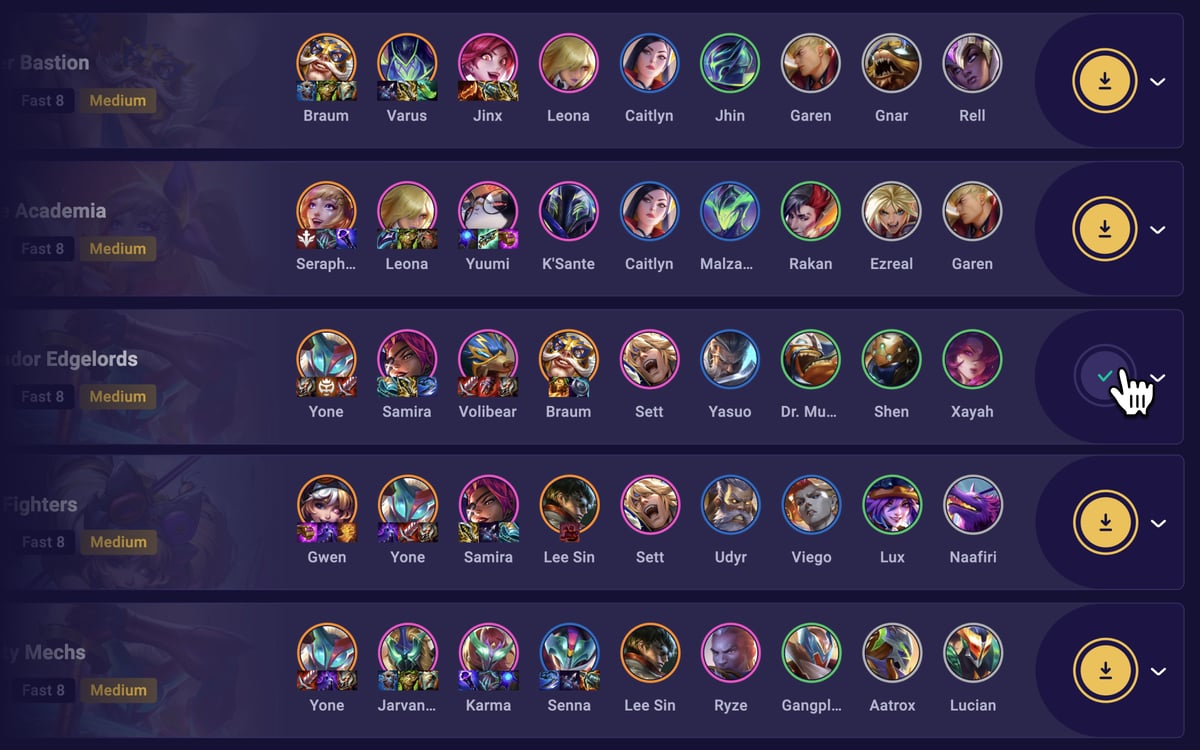The width and height of the screenshot is (1200, 750).
Task: Expand the Fighters comp row chevron
Action: tap(1158, 523)
